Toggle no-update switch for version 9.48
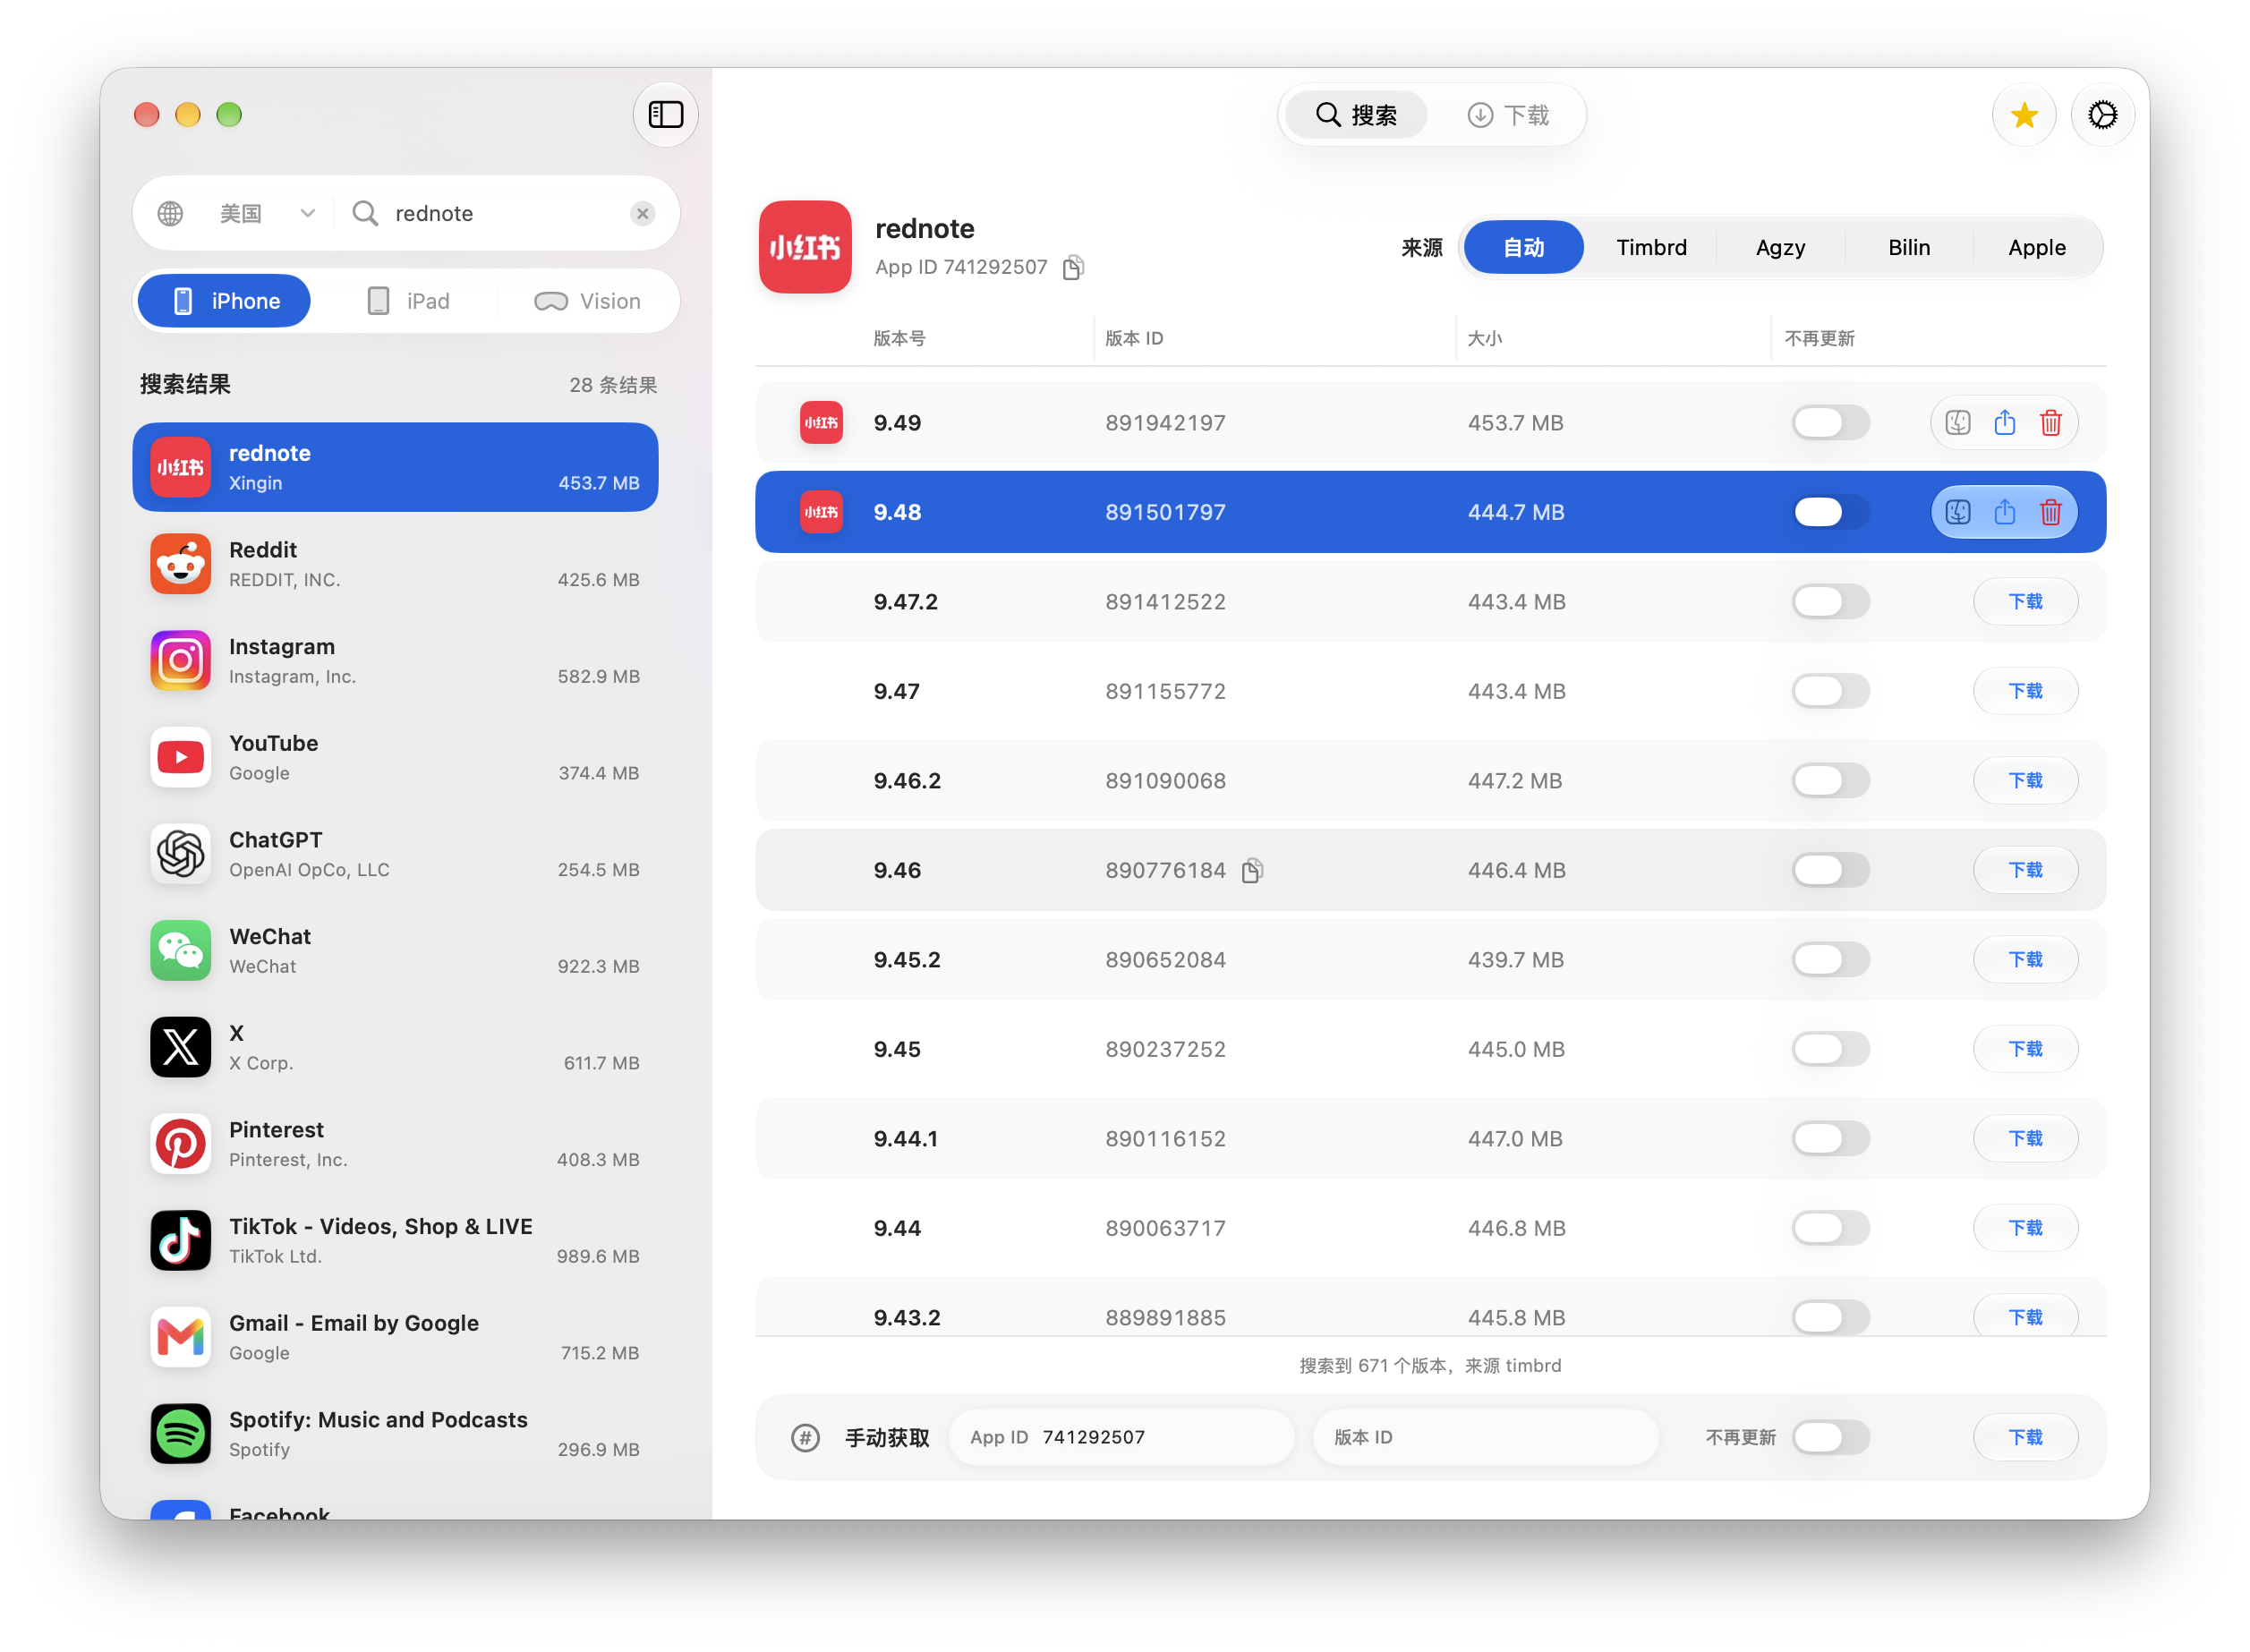This screenshot has height=1652, width=2250. click(1830, 512)
